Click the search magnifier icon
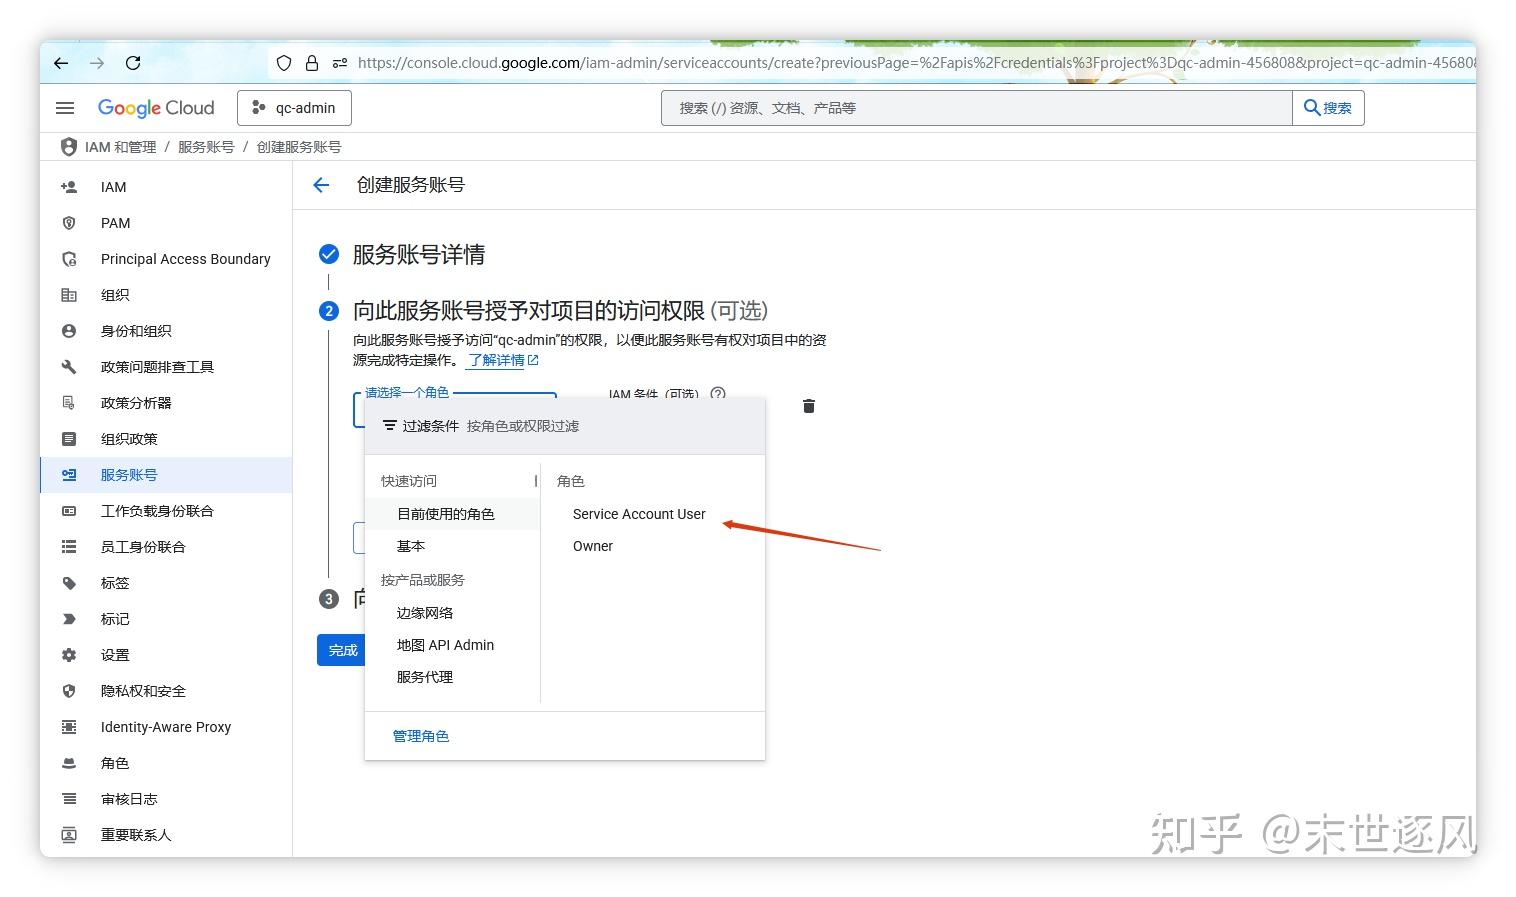This screenshot has width=1516, height=897. (1314, 107)
